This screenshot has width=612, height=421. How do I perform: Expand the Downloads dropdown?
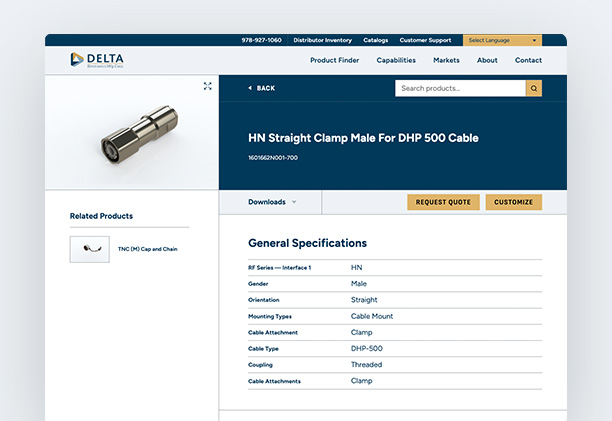272,202
